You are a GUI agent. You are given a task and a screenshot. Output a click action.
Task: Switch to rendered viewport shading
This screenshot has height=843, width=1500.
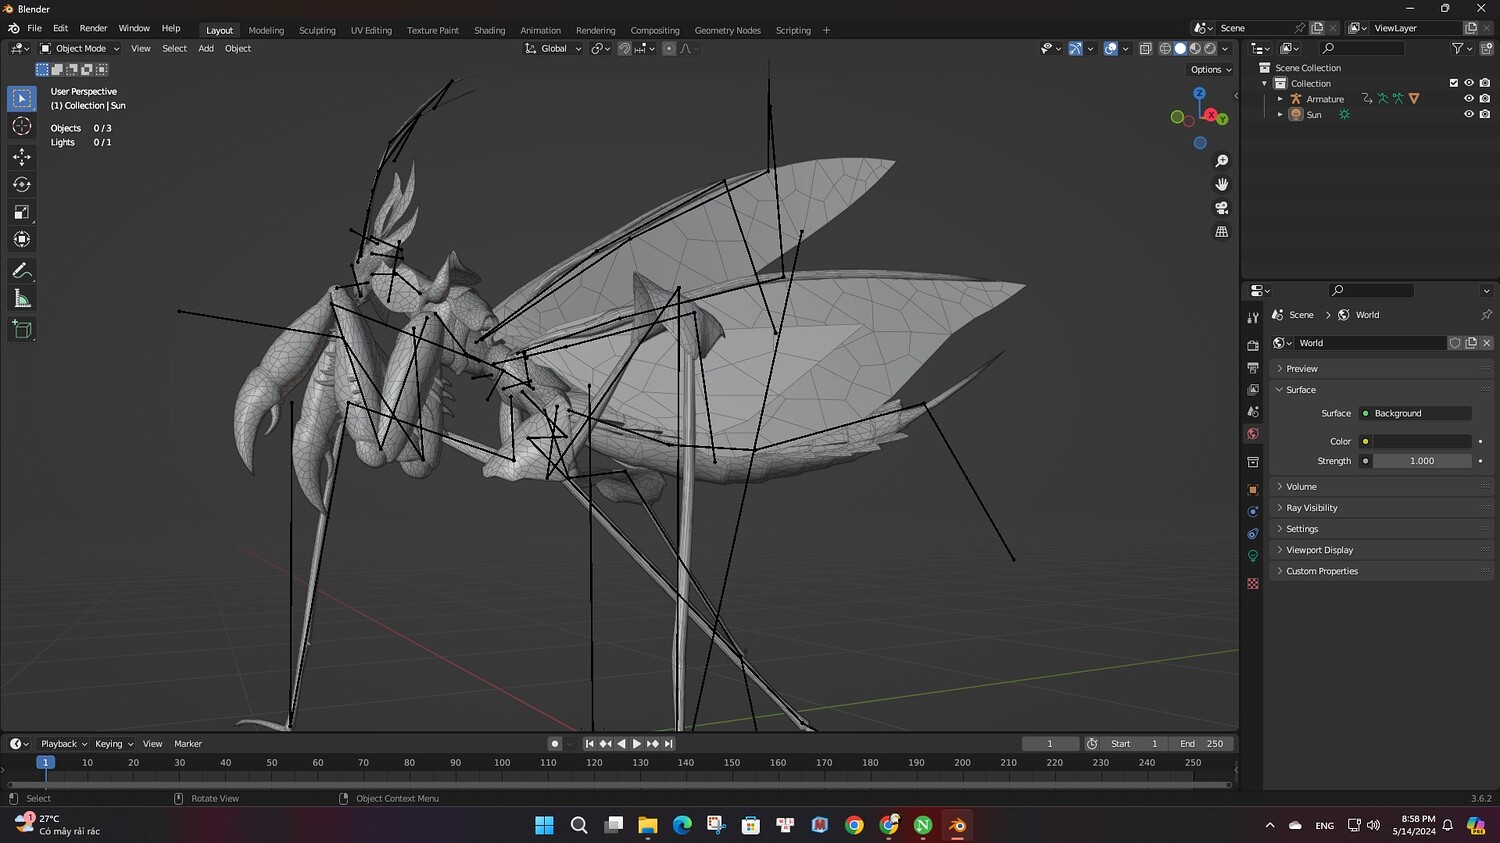click(1210, 48)
